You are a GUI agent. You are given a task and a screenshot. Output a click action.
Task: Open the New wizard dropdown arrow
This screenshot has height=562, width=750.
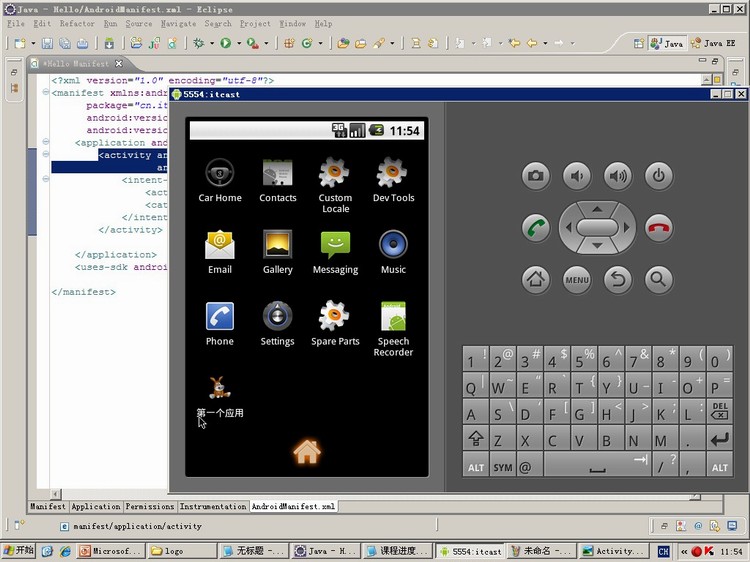[33, 43]
